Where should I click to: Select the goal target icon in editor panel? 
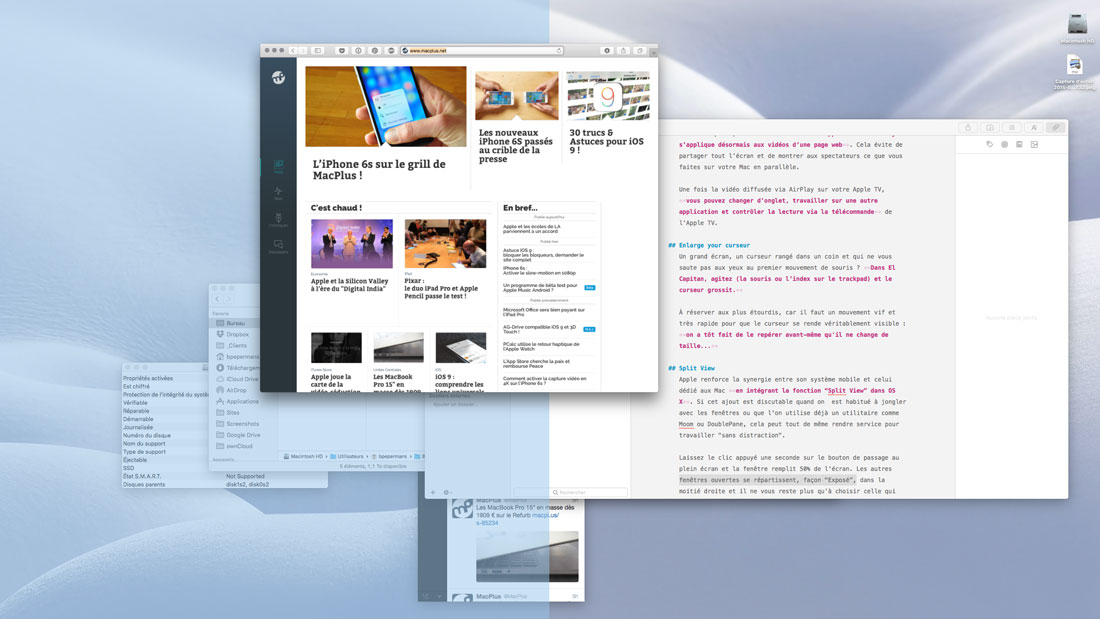[x=1005, y=145]
